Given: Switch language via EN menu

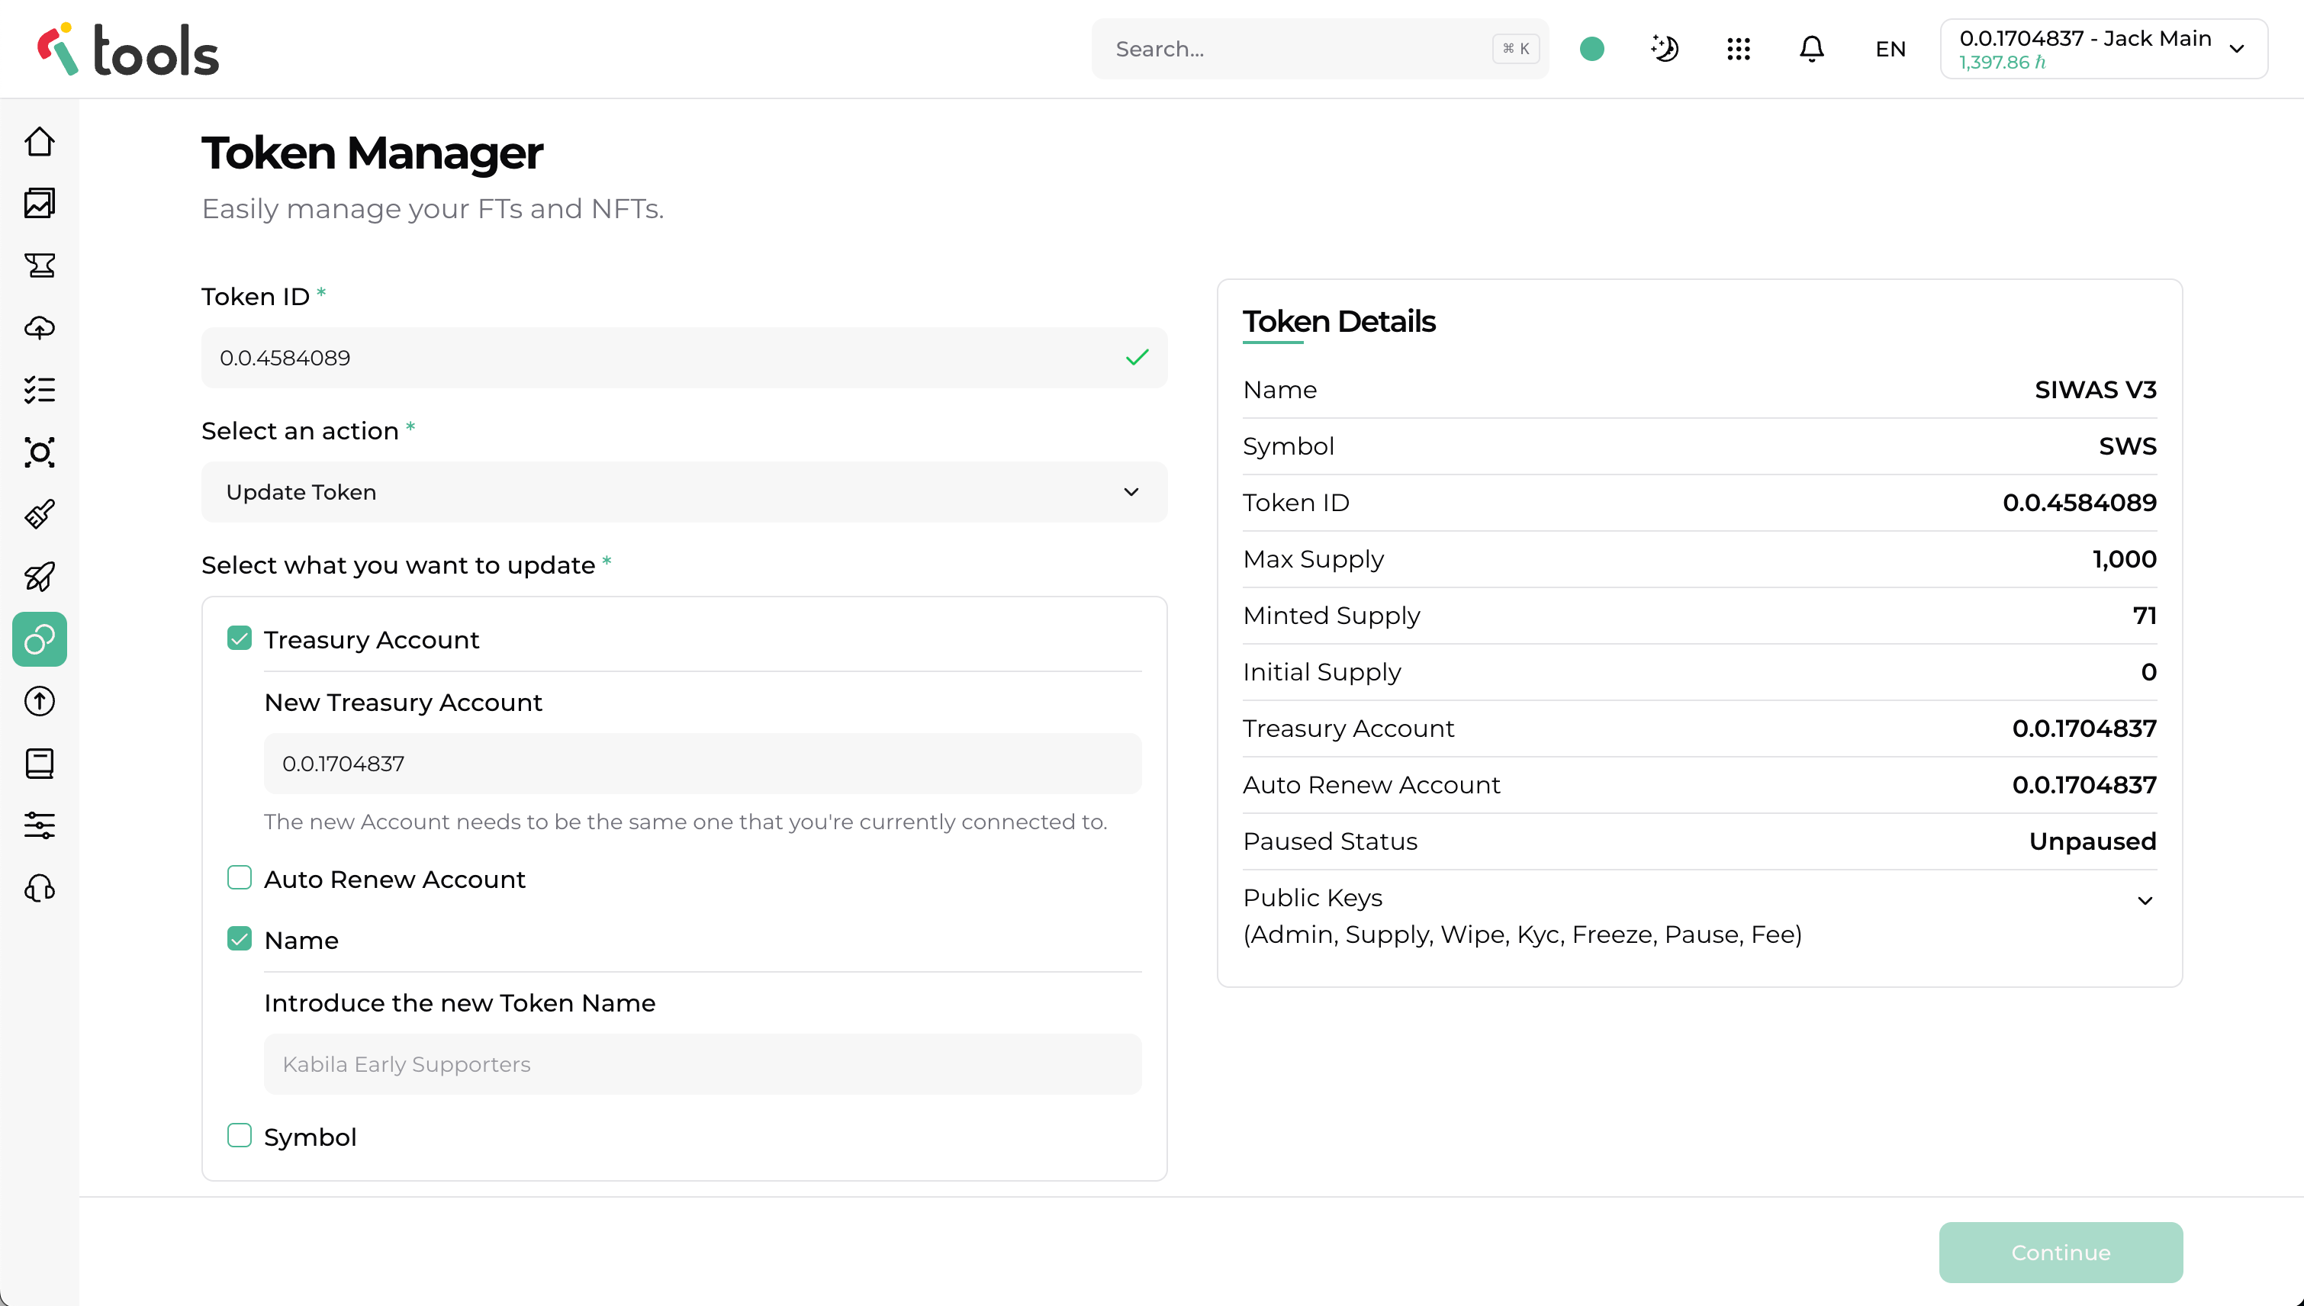Looking at the screenshot, I should 1890,49.
